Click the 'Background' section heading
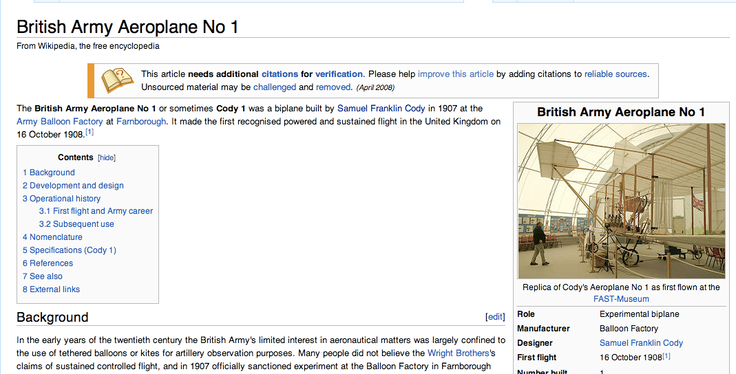Viewport: 736px width, 374px height. coord(53,317)
